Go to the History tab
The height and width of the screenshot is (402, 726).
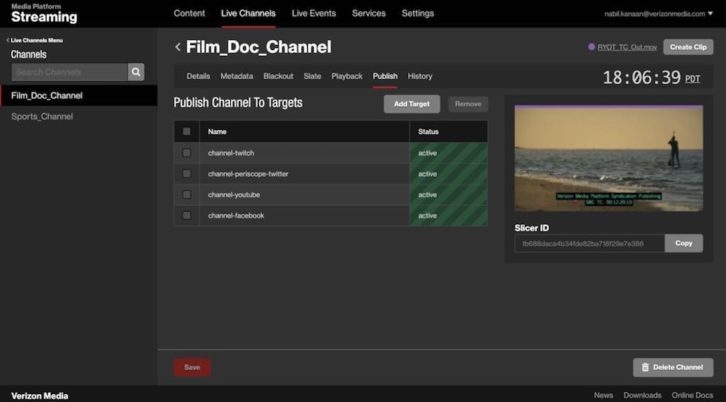[420, 76]
